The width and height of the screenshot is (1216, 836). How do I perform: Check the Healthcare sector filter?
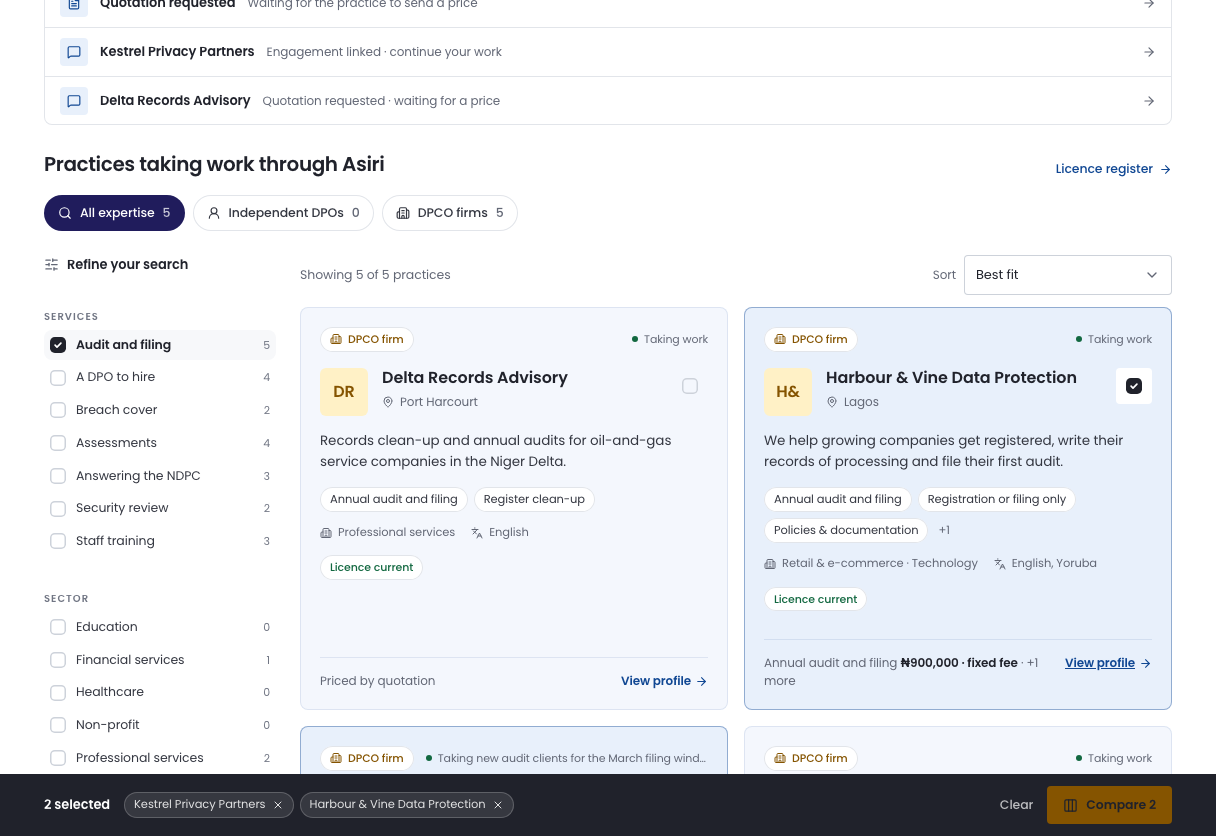(x=58, y=692)
